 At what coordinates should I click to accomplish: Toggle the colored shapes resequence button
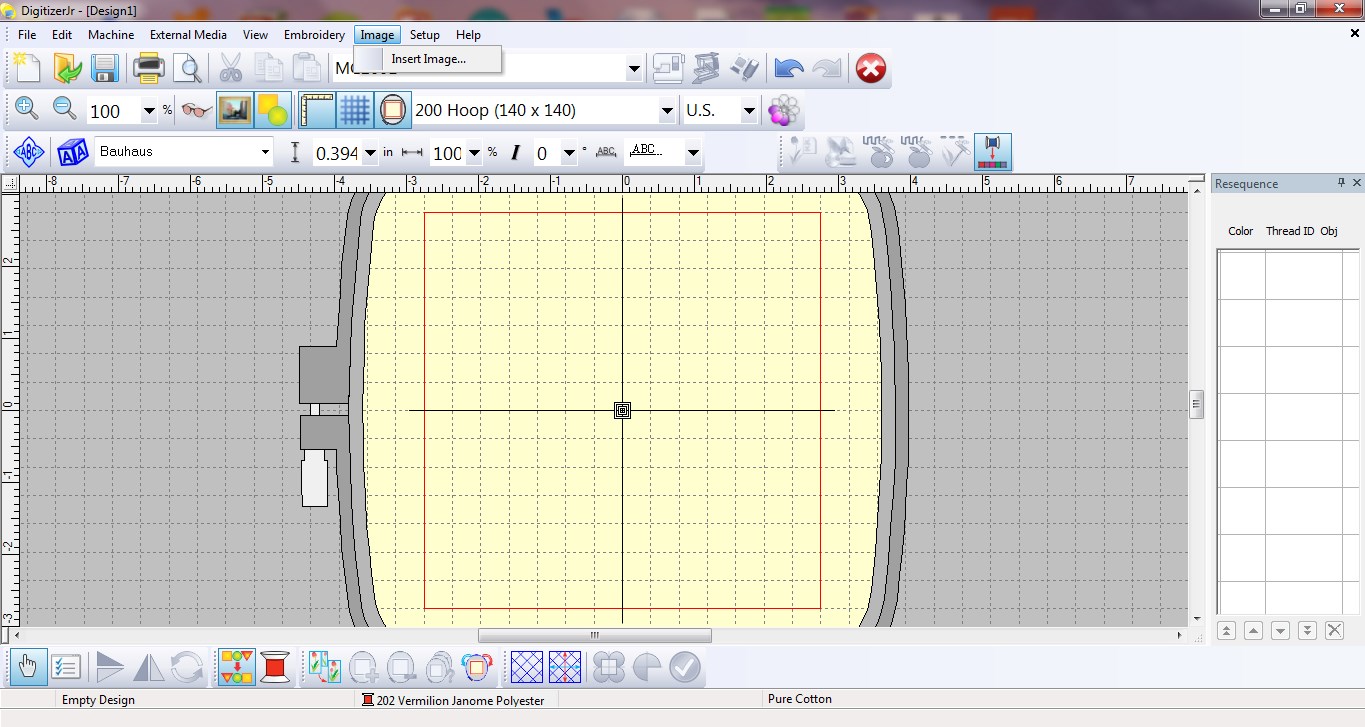tap(237, 667)
